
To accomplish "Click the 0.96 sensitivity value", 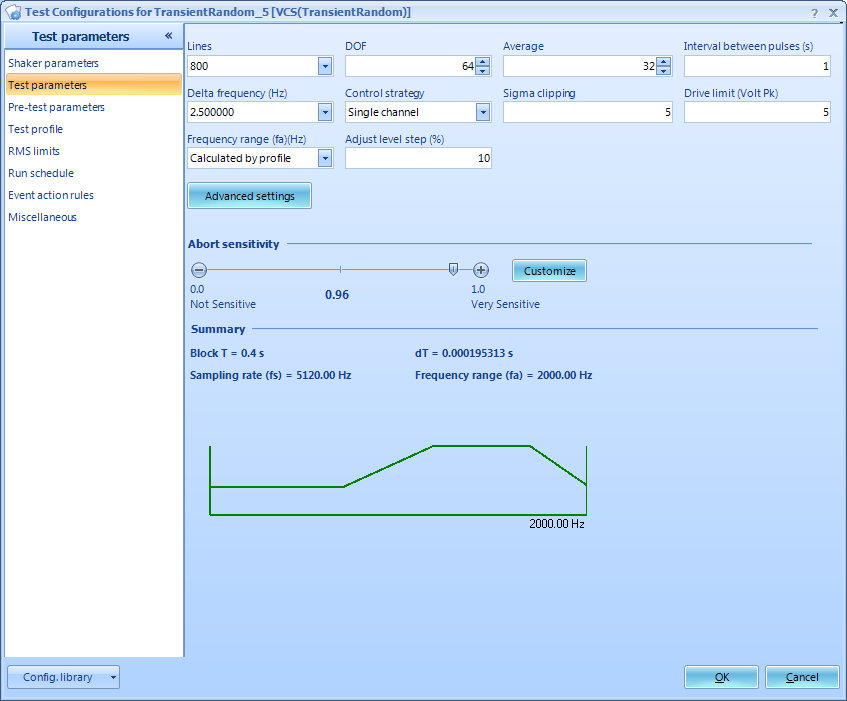I will point(337,295).
